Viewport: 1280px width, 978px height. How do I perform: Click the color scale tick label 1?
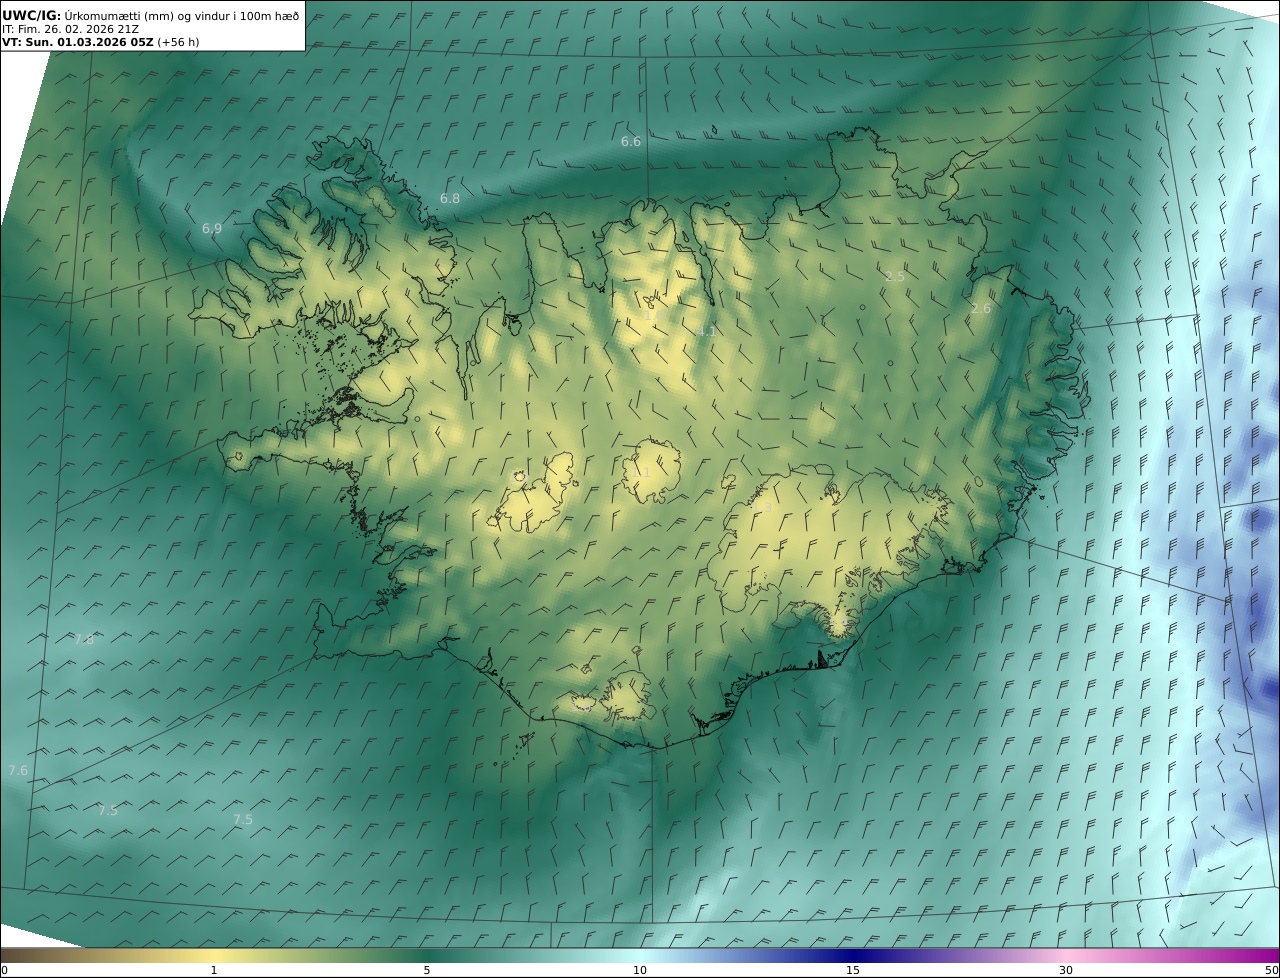[x=214, y=970]
